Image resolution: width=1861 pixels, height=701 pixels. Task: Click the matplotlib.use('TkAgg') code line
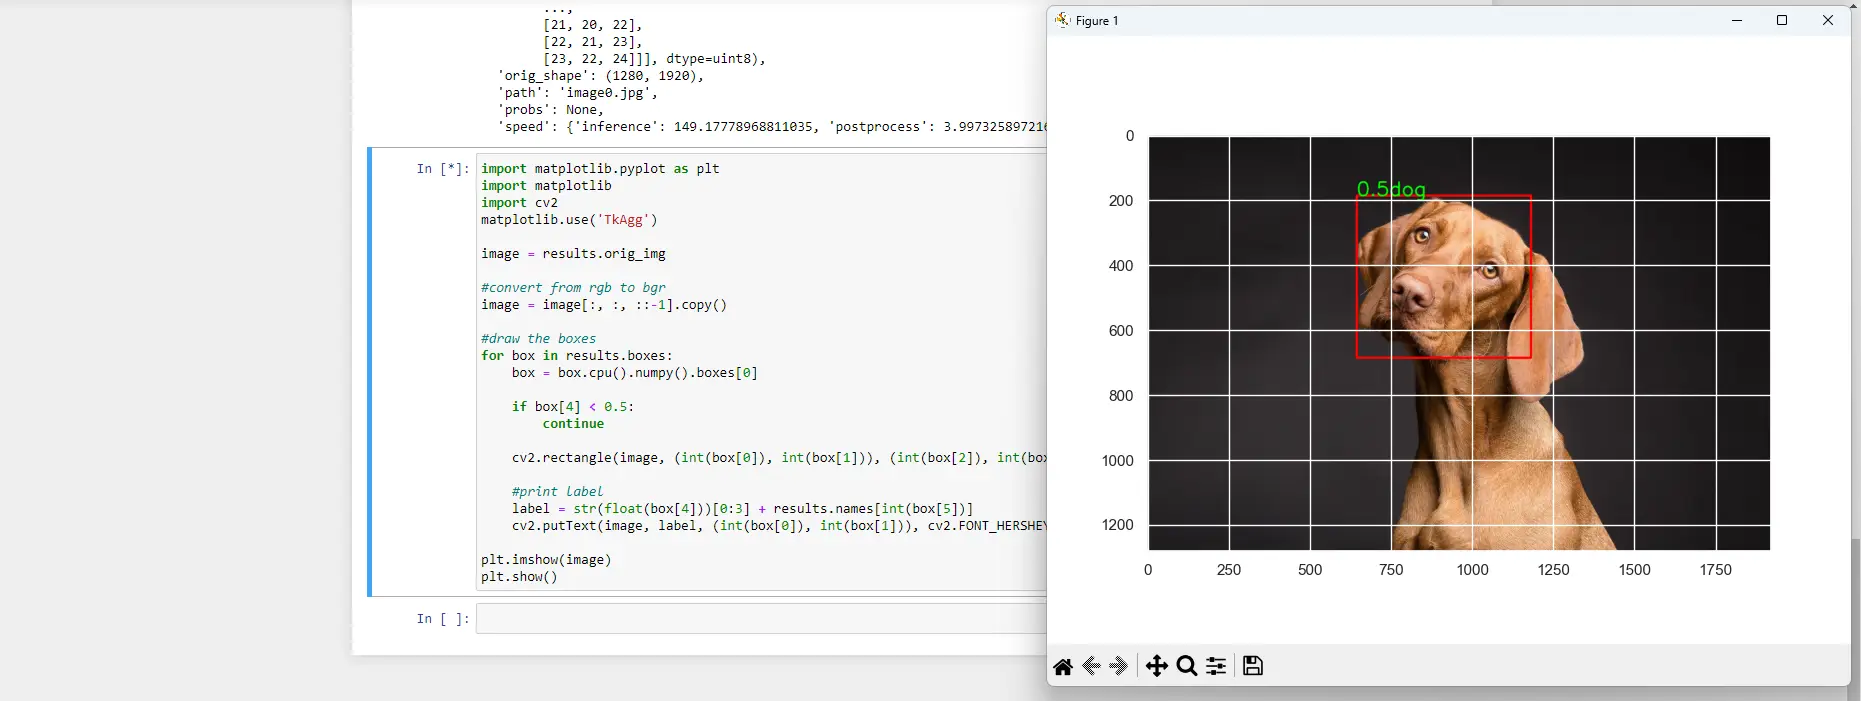tap(569, 220)
